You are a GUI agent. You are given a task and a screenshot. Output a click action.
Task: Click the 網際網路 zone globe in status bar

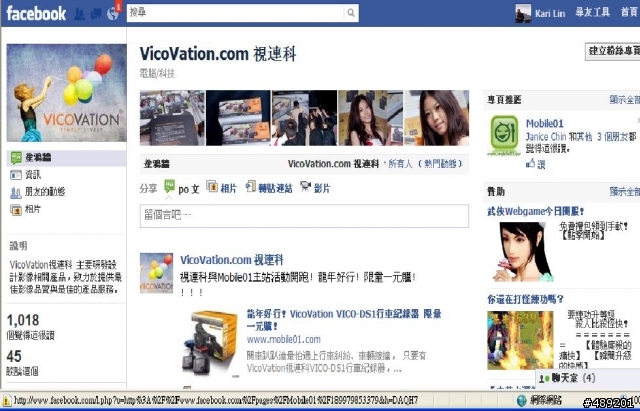(522, 400)
